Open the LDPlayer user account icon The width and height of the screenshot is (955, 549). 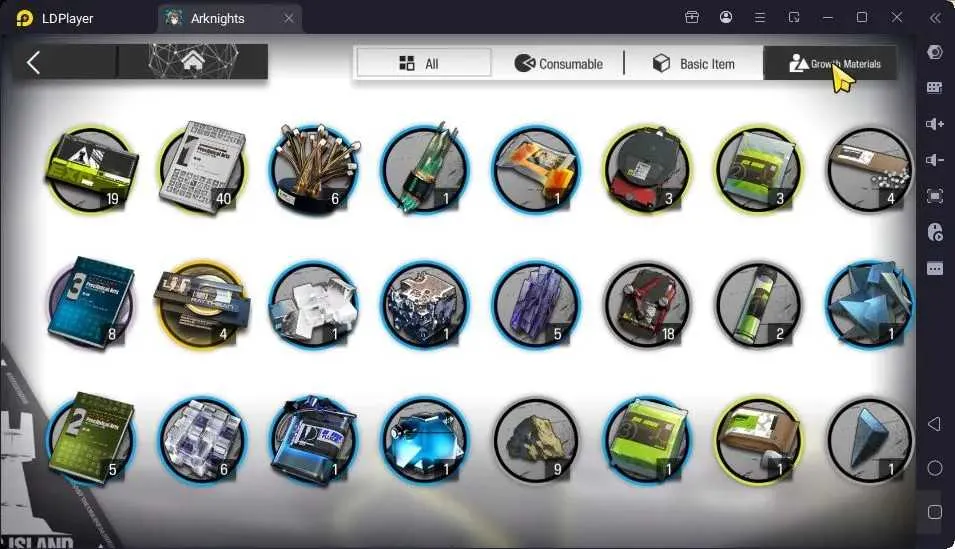point(725,17)
